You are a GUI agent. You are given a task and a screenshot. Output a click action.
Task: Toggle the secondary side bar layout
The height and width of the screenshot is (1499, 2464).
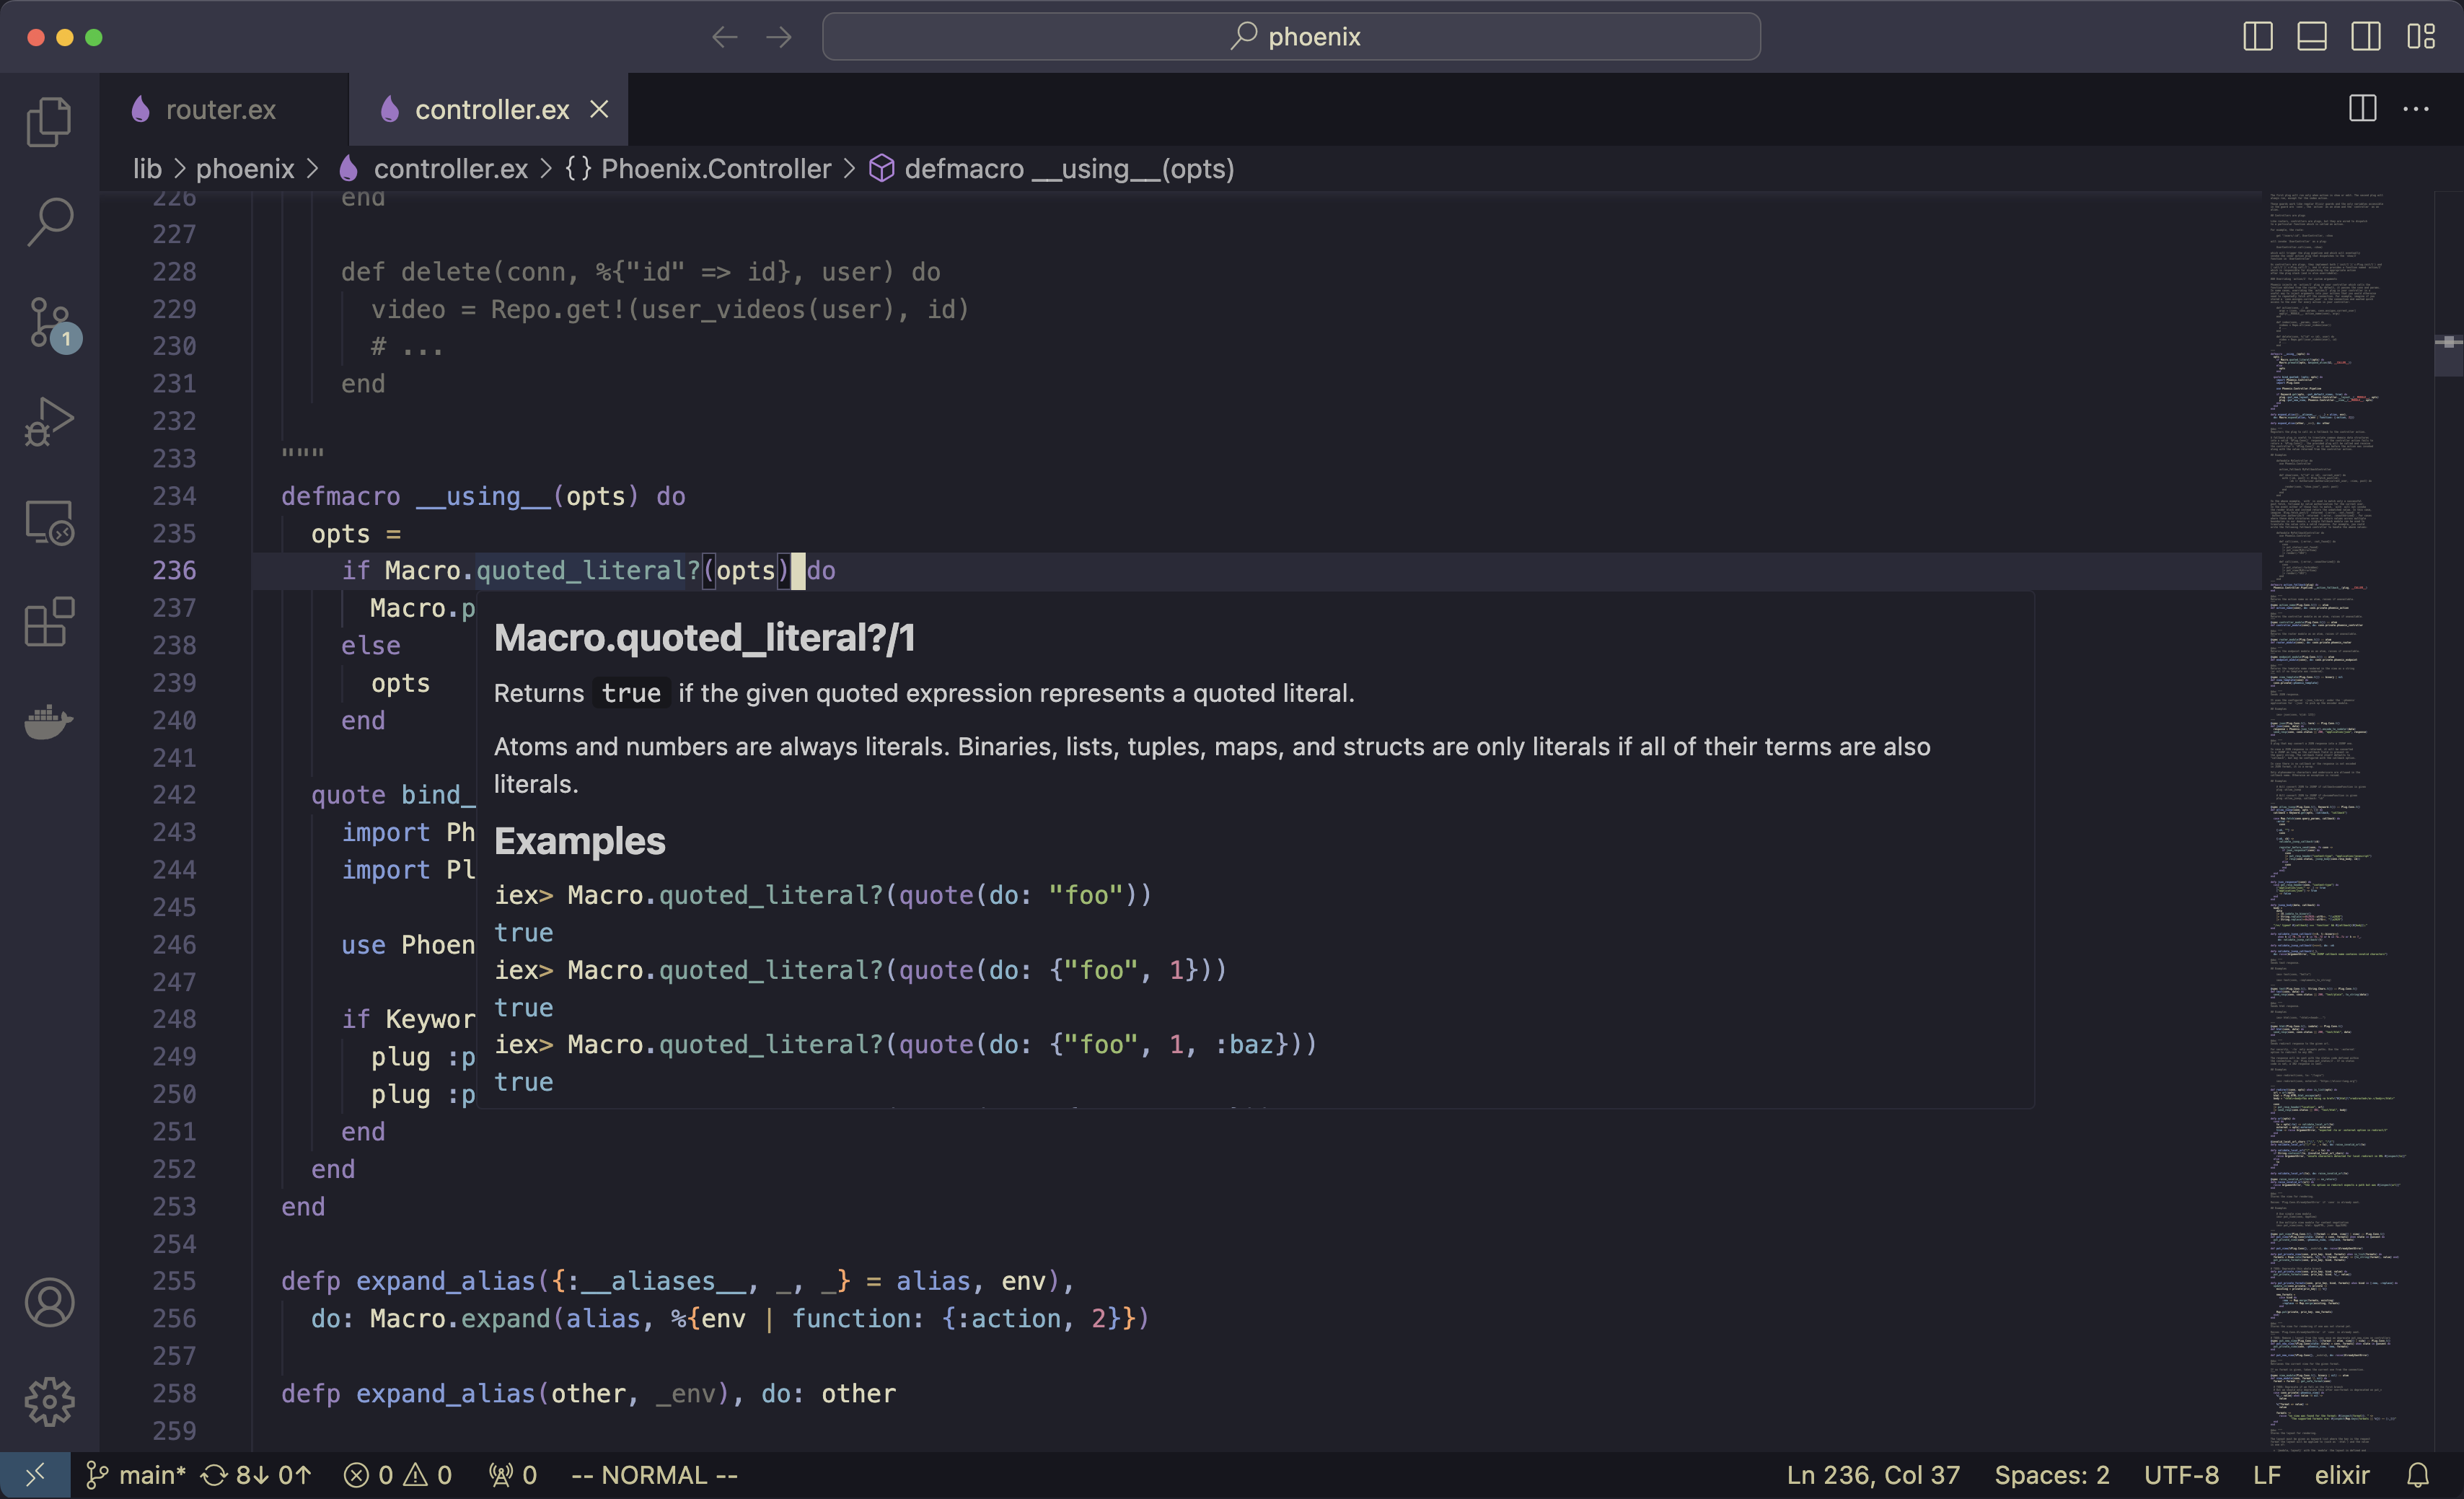[2365, 37]
